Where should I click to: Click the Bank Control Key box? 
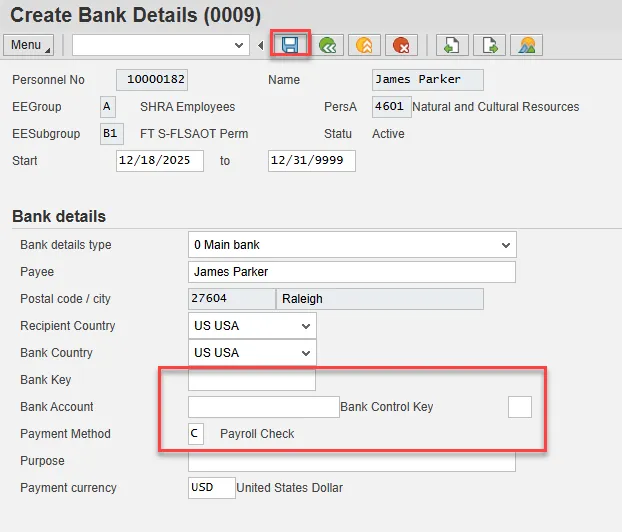click(x=520, y=407)
